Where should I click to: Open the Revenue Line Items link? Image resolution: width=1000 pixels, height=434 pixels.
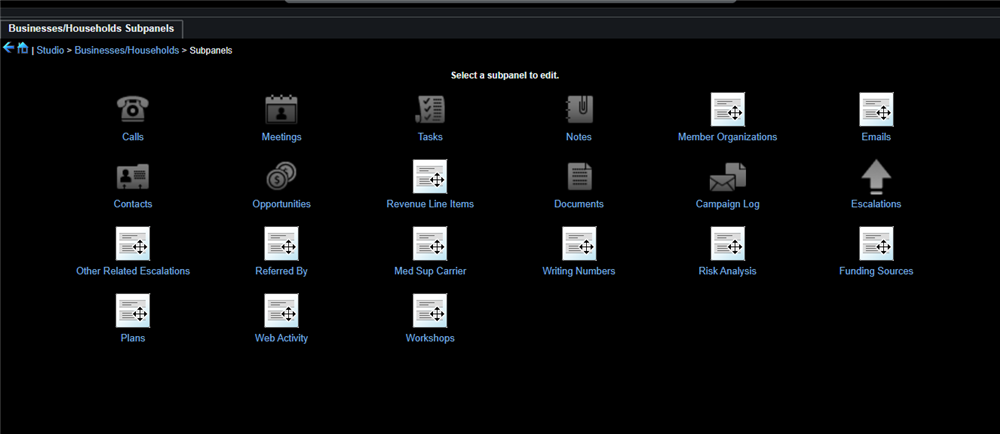pyautogui.click(x=430, y=204)
